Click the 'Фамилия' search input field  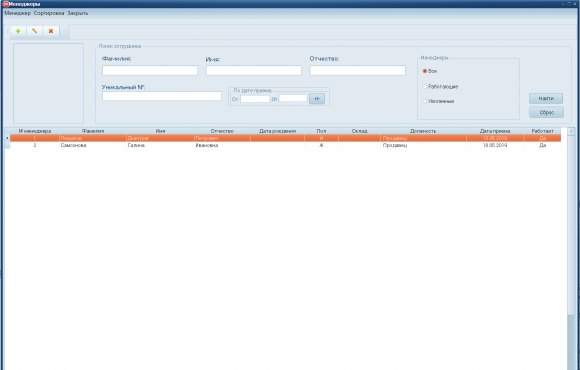pos(150,70)
